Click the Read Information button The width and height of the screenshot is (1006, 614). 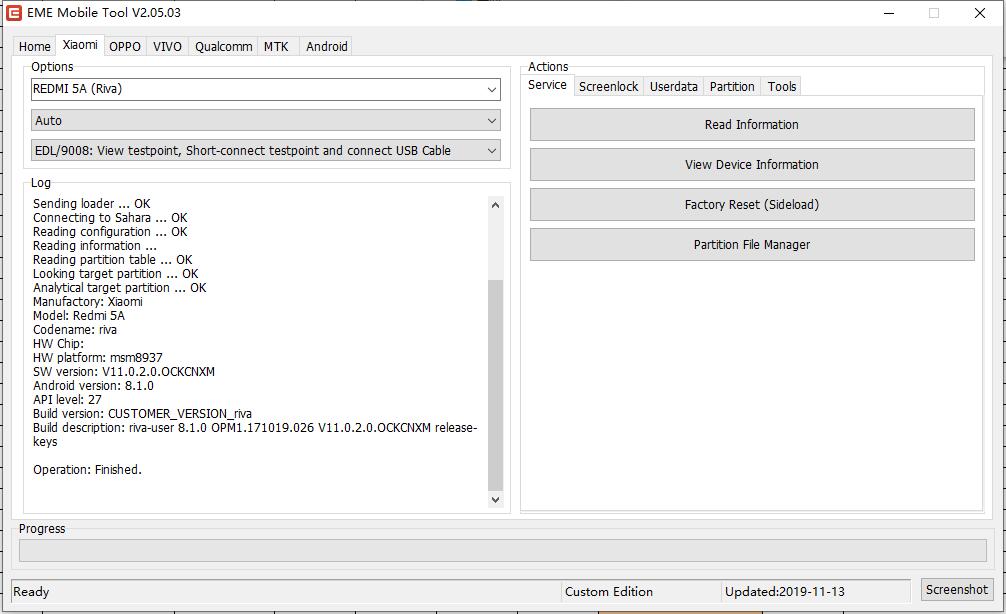pos(752,124)
